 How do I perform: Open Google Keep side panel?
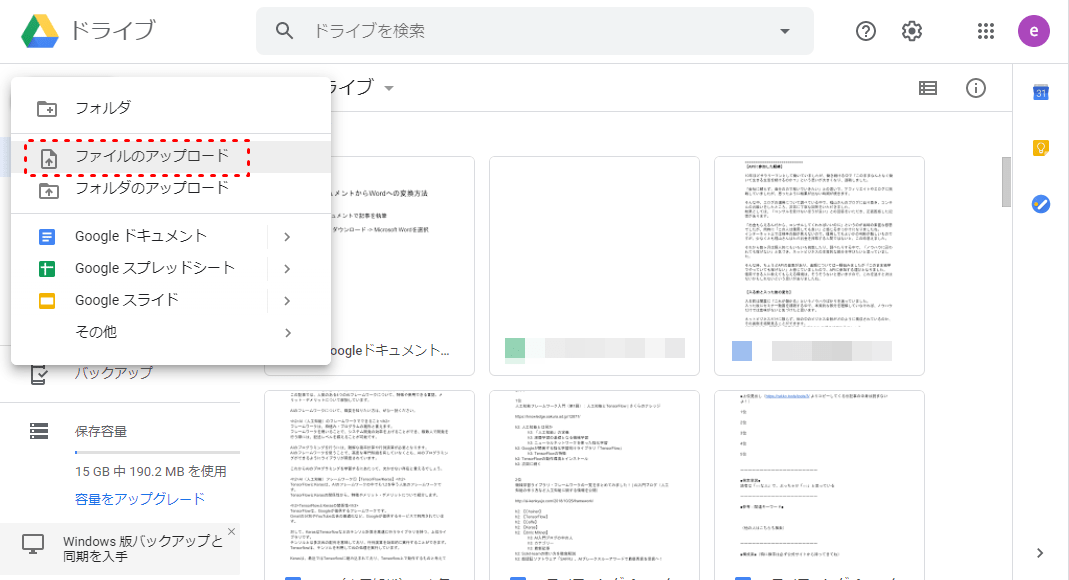tap(1040, 148)
